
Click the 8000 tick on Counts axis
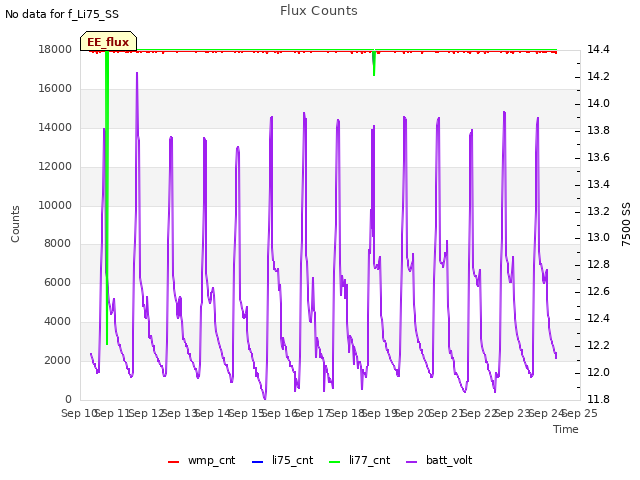point(58,243)
